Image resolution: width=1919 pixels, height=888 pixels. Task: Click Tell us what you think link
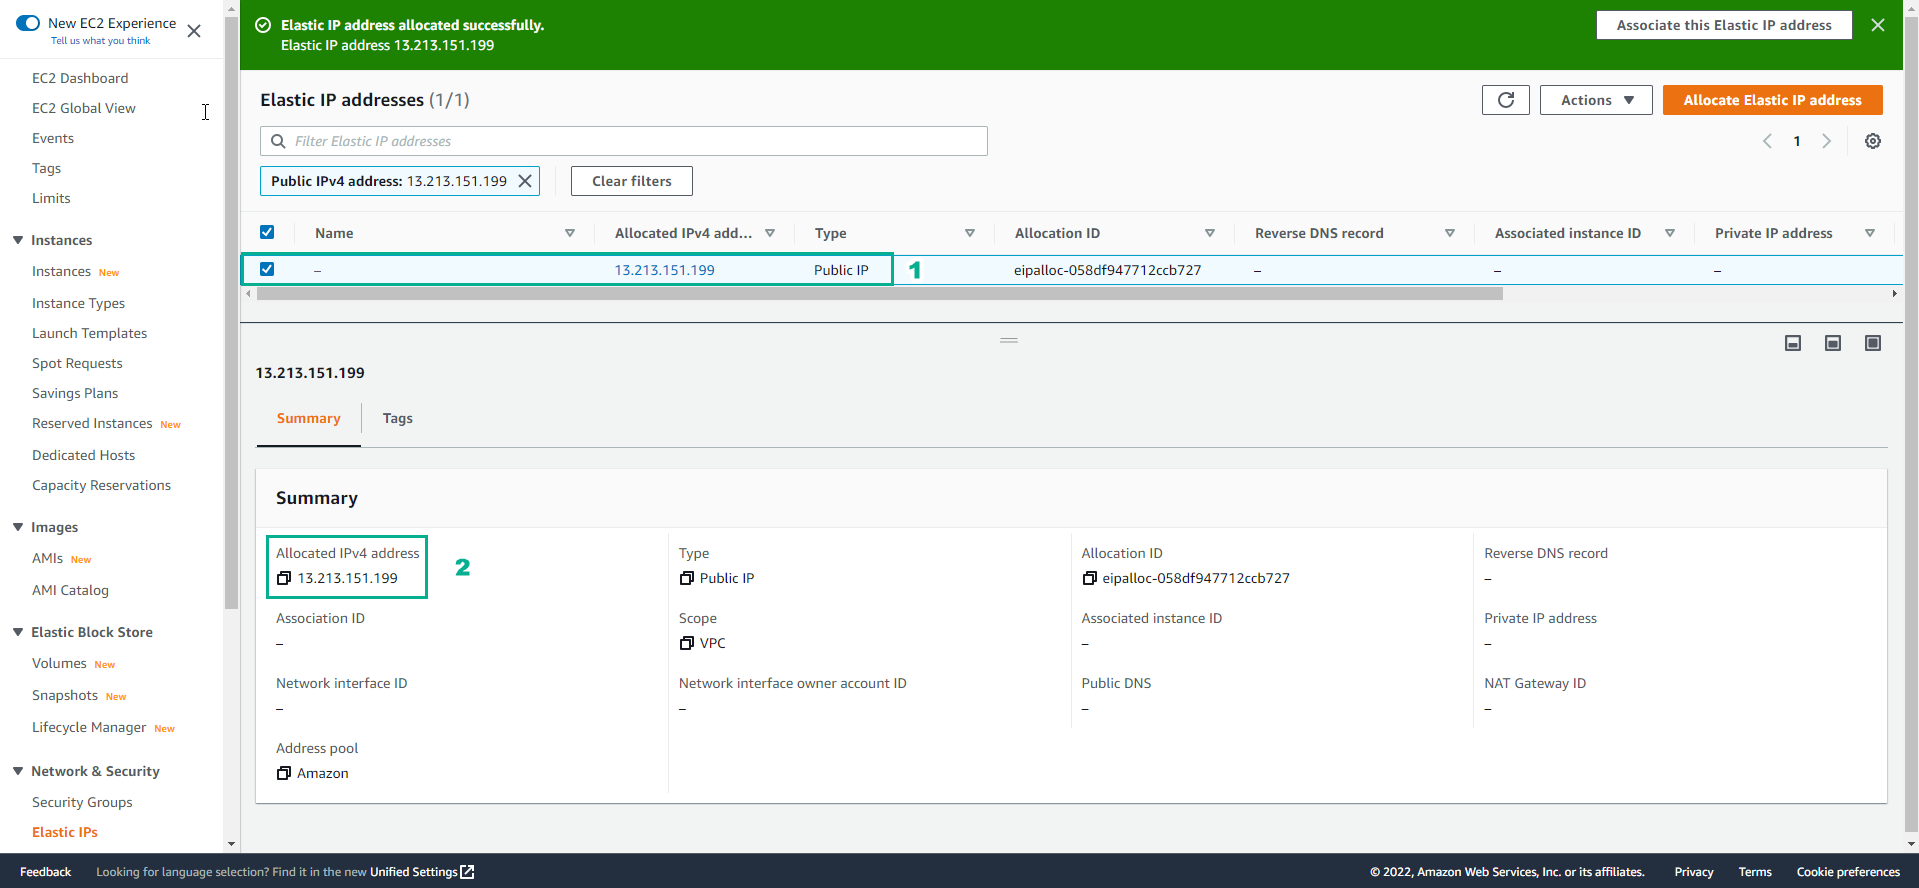(100, 41)
